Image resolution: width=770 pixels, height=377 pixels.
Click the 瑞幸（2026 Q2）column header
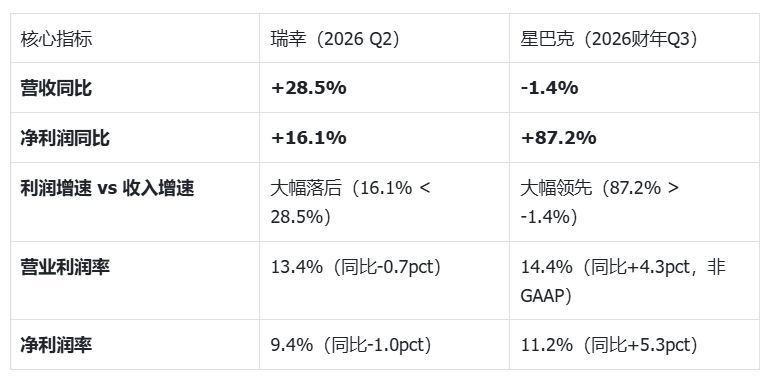(385, 38)
